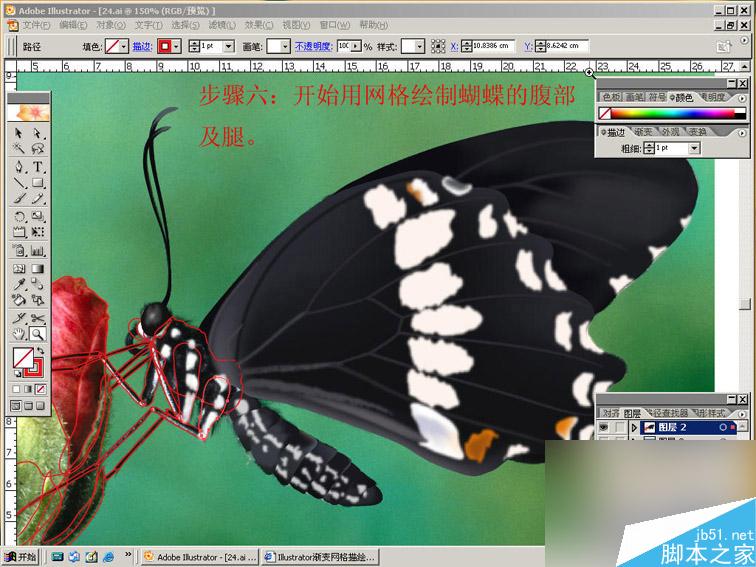
Task: Open Color panel flyout menu
Action: [x=742, y=98]
